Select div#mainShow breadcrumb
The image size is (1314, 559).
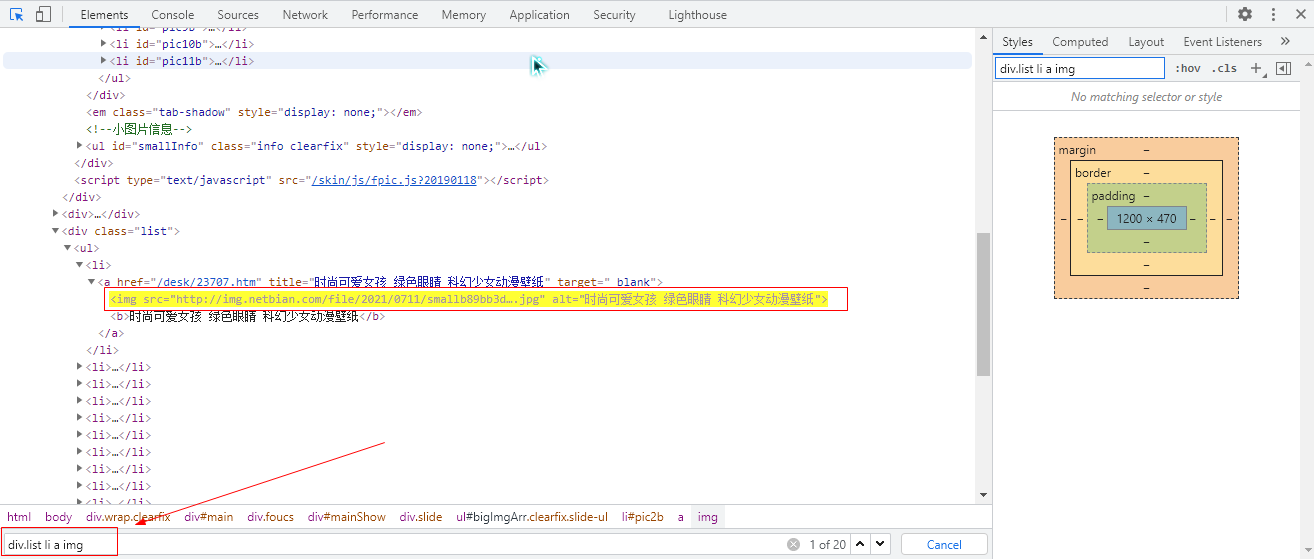coord(346,517)
